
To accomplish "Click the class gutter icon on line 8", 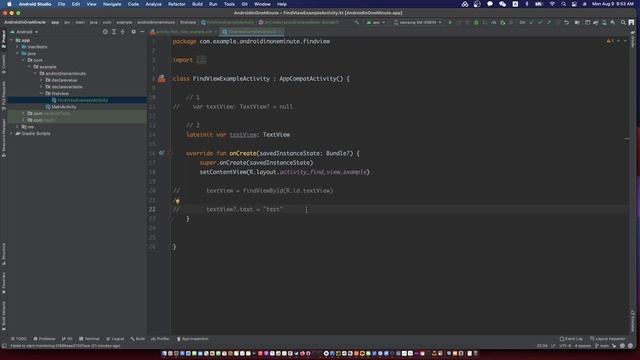I will point(162,78).
